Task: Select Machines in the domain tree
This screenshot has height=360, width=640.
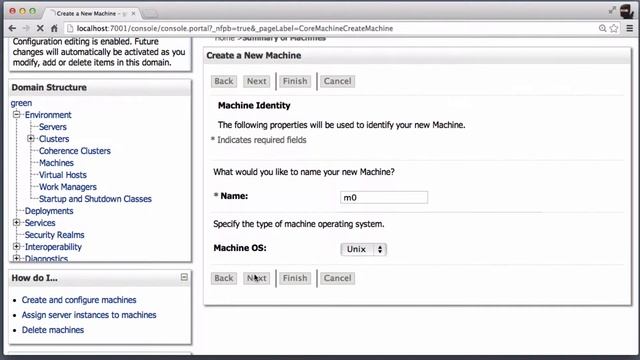Action: coord(56,163)
